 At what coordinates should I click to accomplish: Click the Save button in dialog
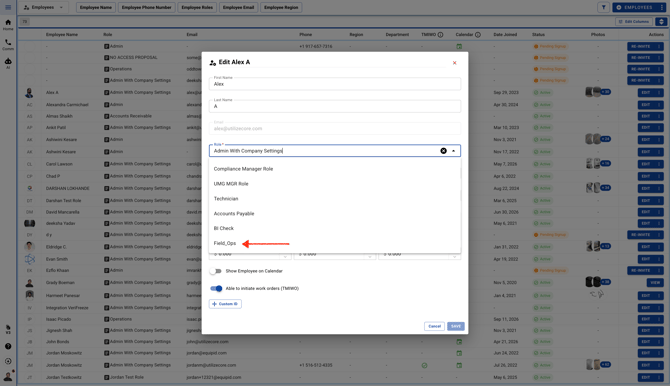(x=456, y=326)
